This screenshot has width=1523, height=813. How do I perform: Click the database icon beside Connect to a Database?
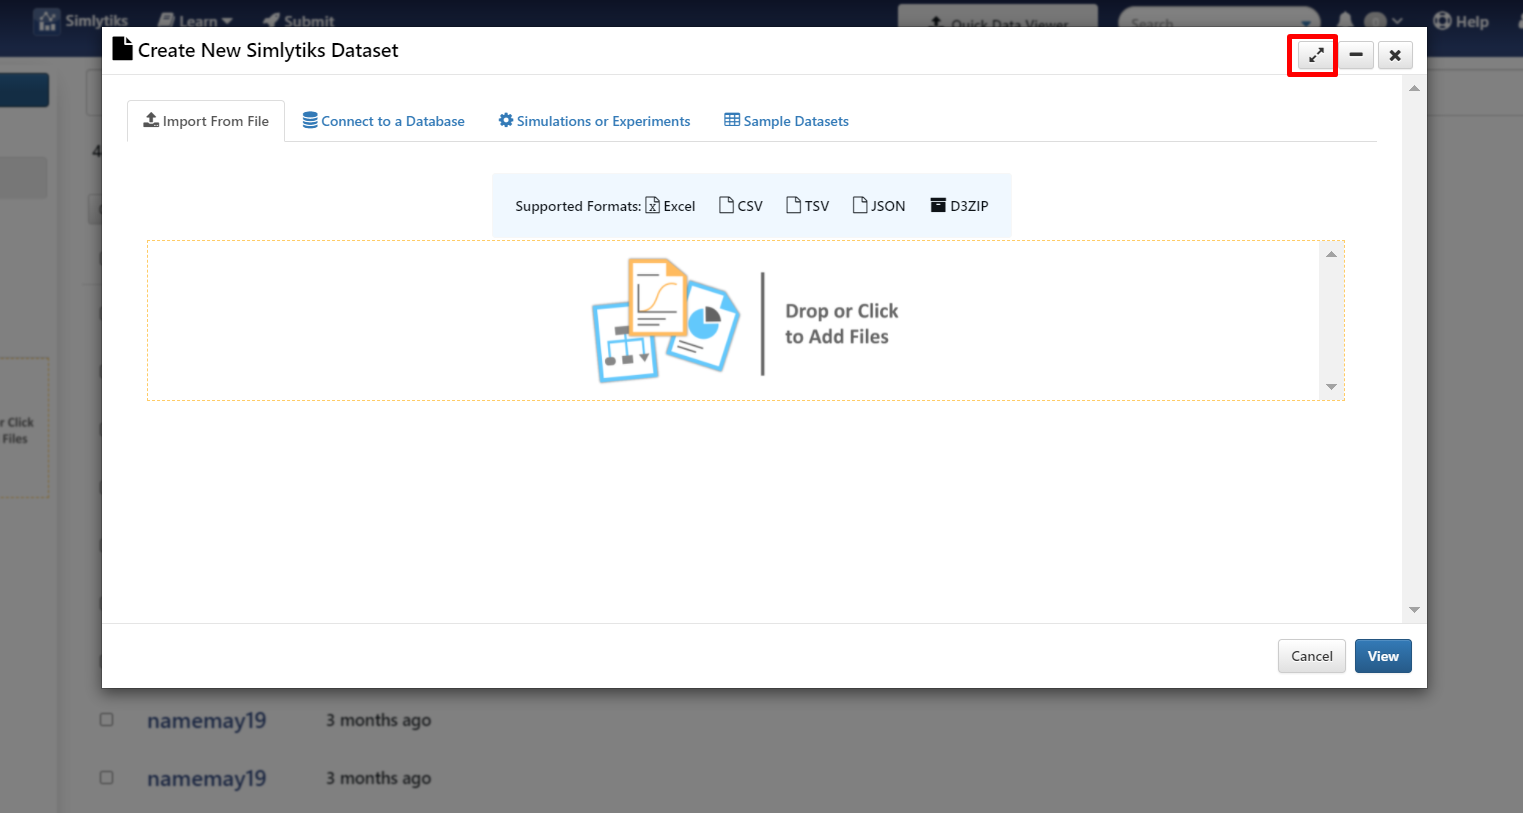pyautogui.click(x=310, y=120)
